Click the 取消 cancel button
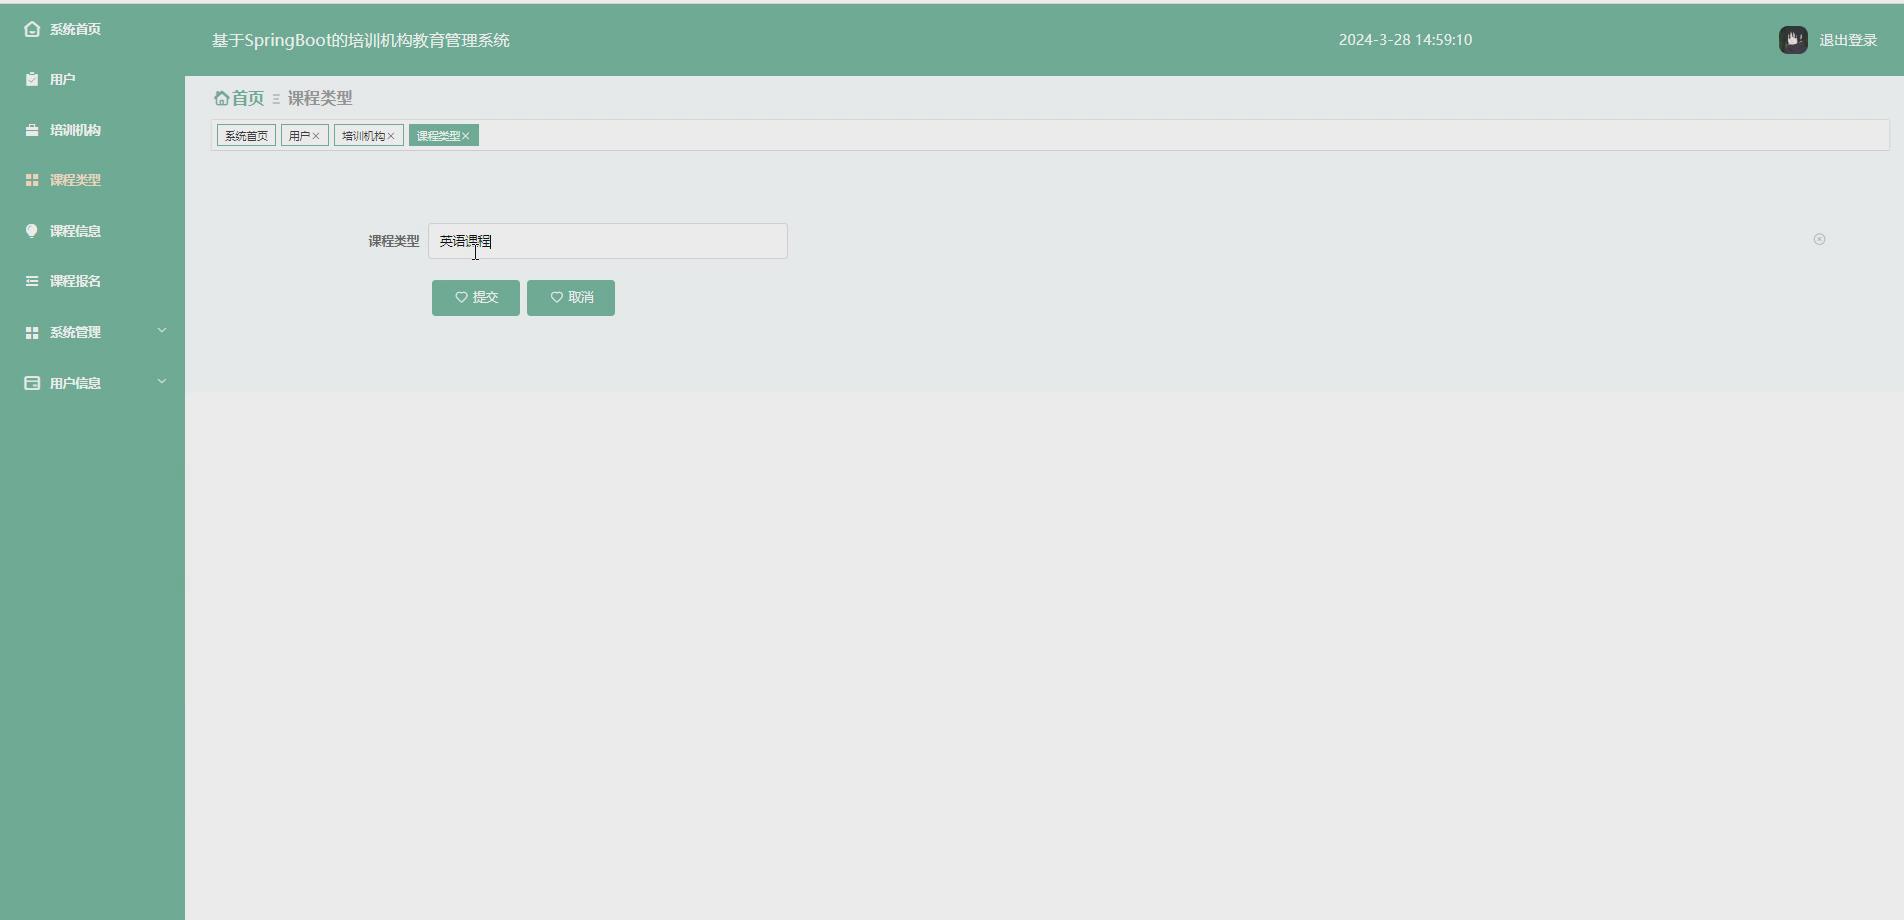Viewport: 1904px width, 920px height. pyautogui.click(x=570, y=297)
